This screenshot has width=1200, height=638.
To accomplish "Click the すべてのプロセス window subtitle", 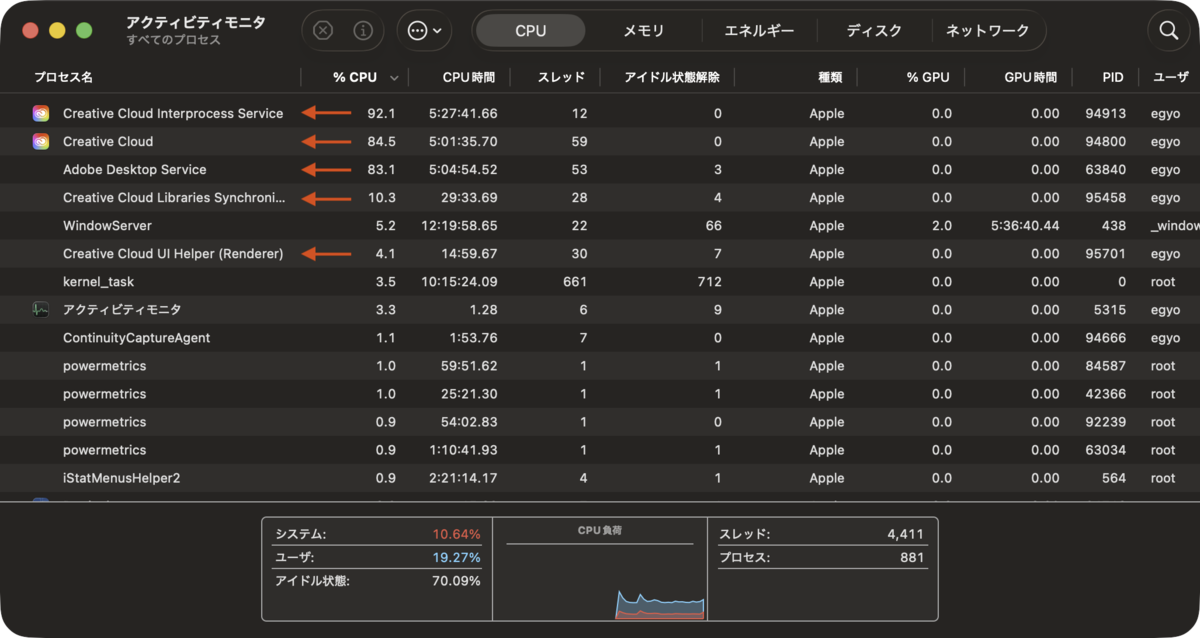I will (x=174, y=40).
